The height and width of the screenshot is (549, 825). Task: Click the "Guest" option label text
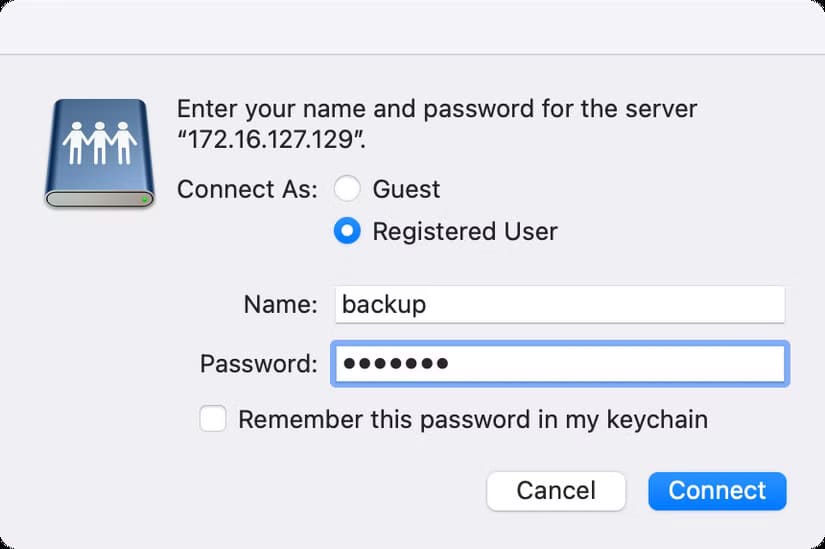click(x=406, y=189)
